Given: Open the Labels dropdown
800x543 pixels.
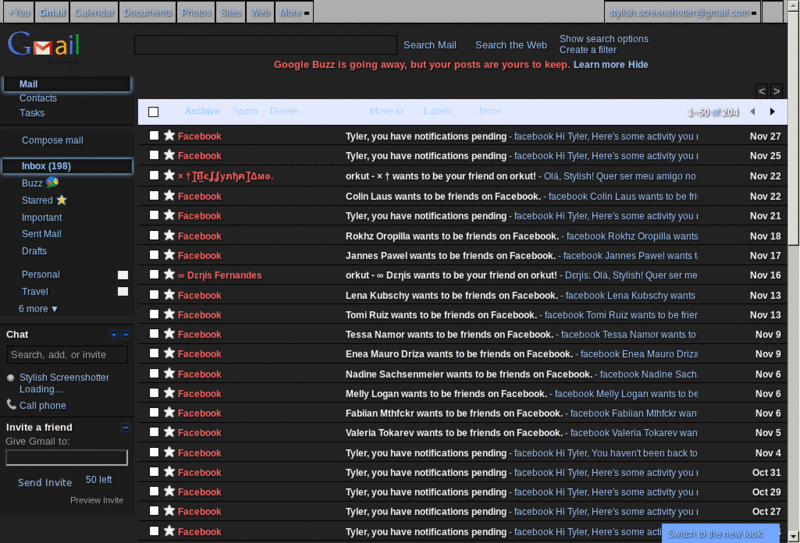Looking at the screenshot, I should pos(438,111).
